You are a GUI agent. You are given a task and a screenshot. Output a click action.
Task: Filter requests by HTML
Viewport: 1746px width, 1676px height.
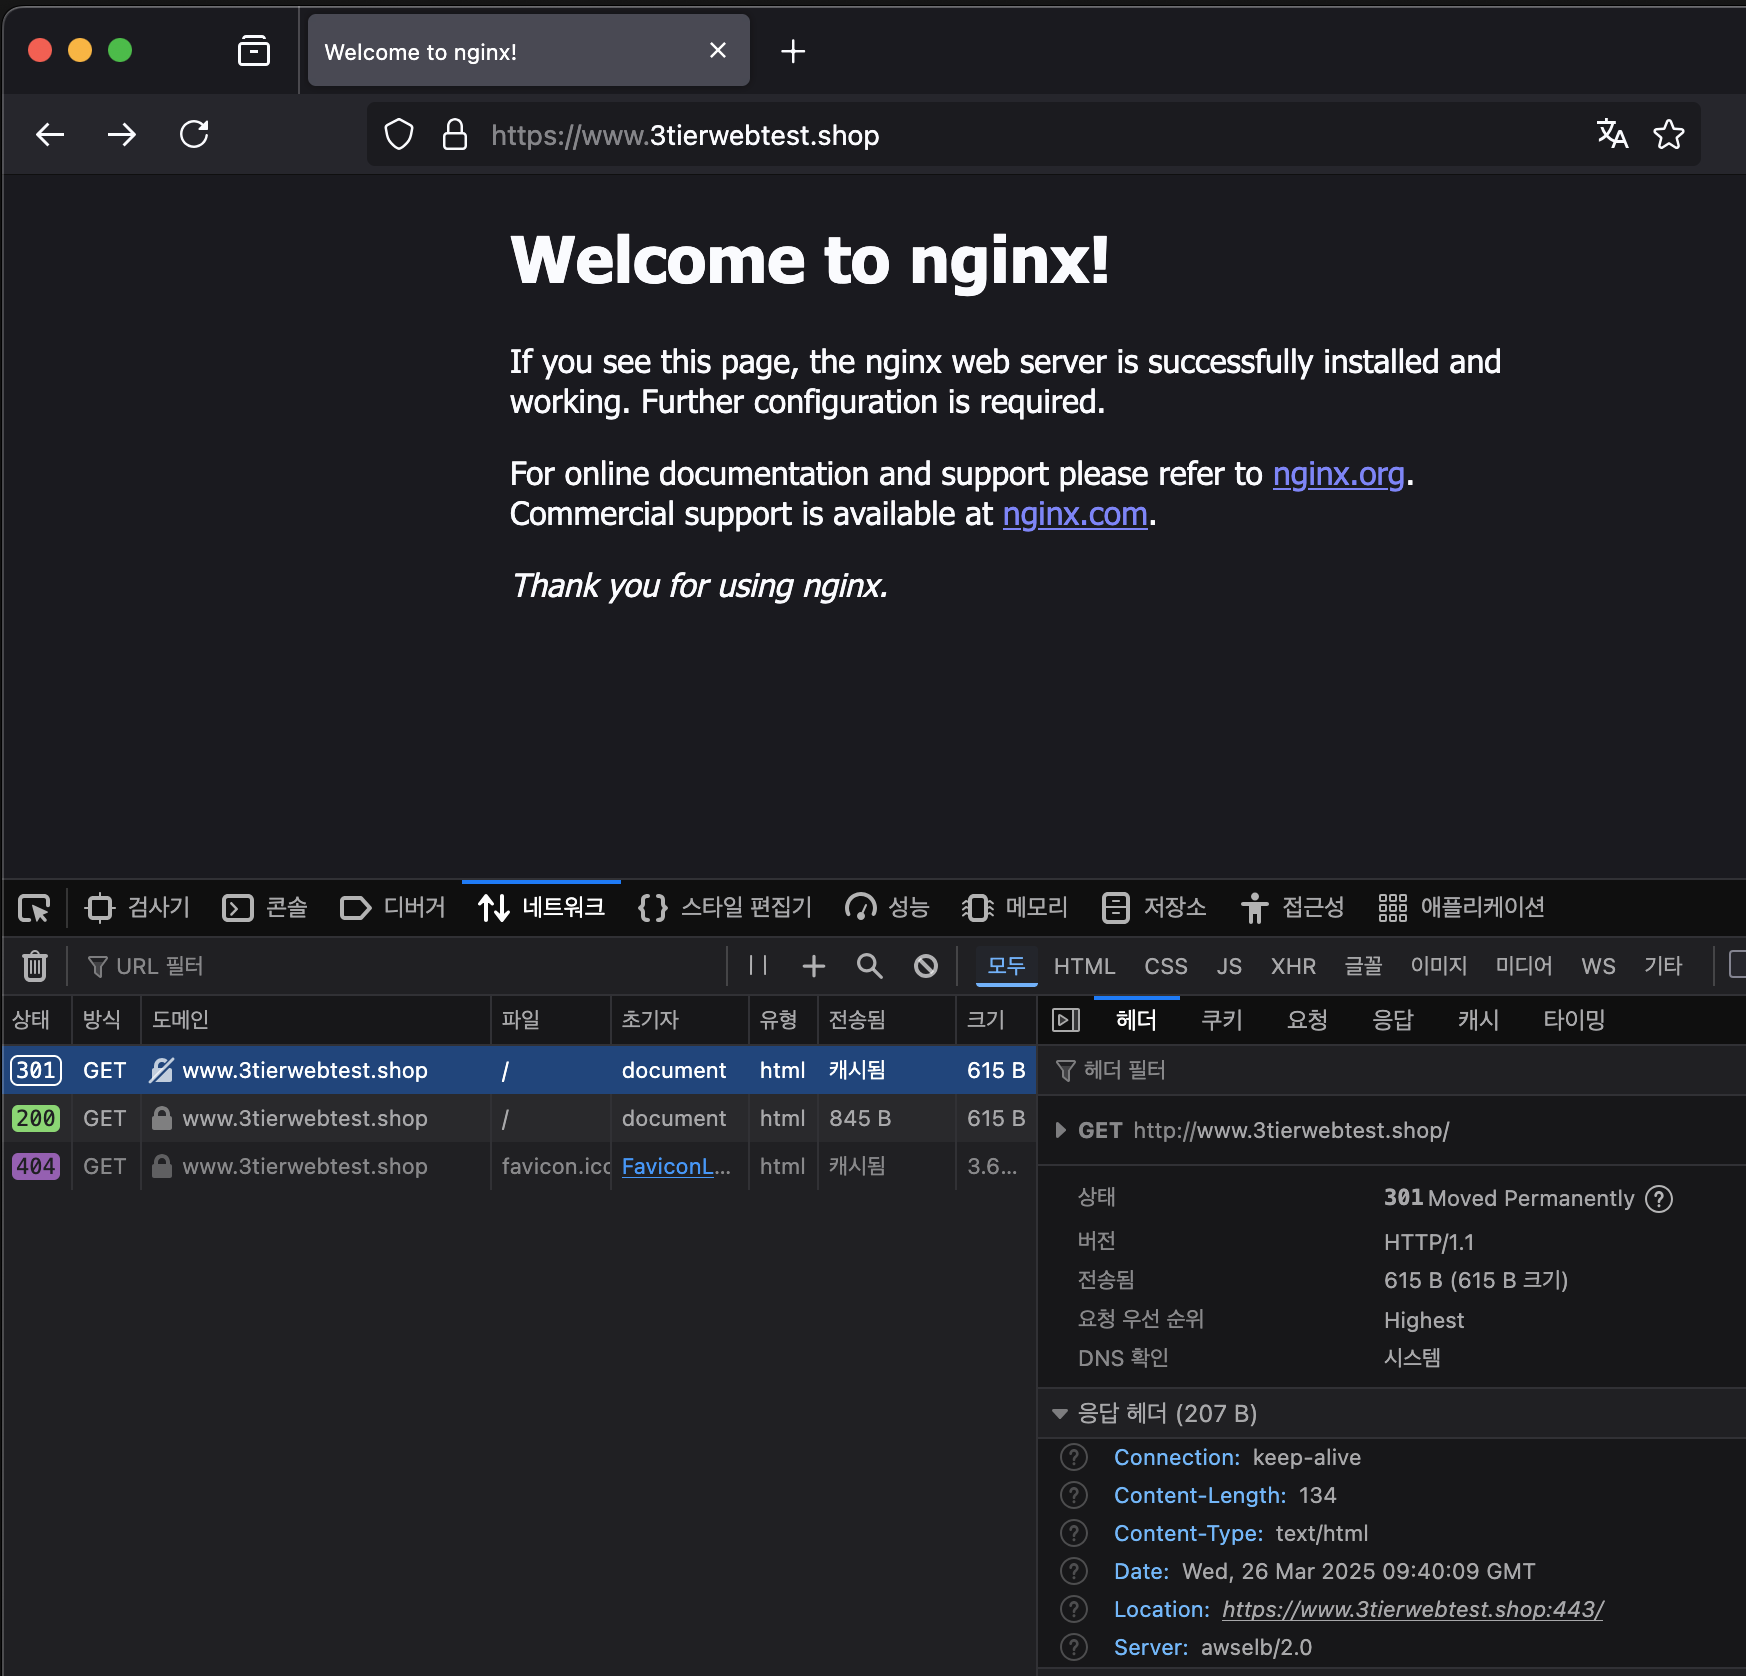[x=1084, y=966]
